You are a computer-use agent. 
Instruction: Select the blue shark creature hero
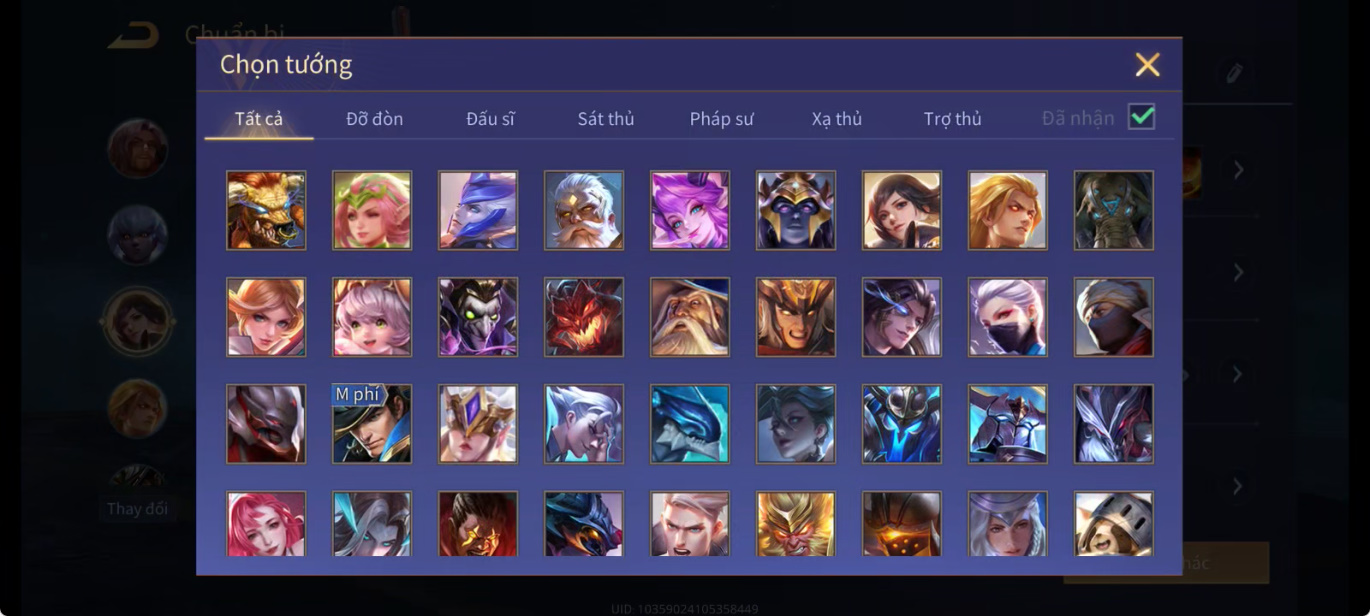(x=690, y=424)
